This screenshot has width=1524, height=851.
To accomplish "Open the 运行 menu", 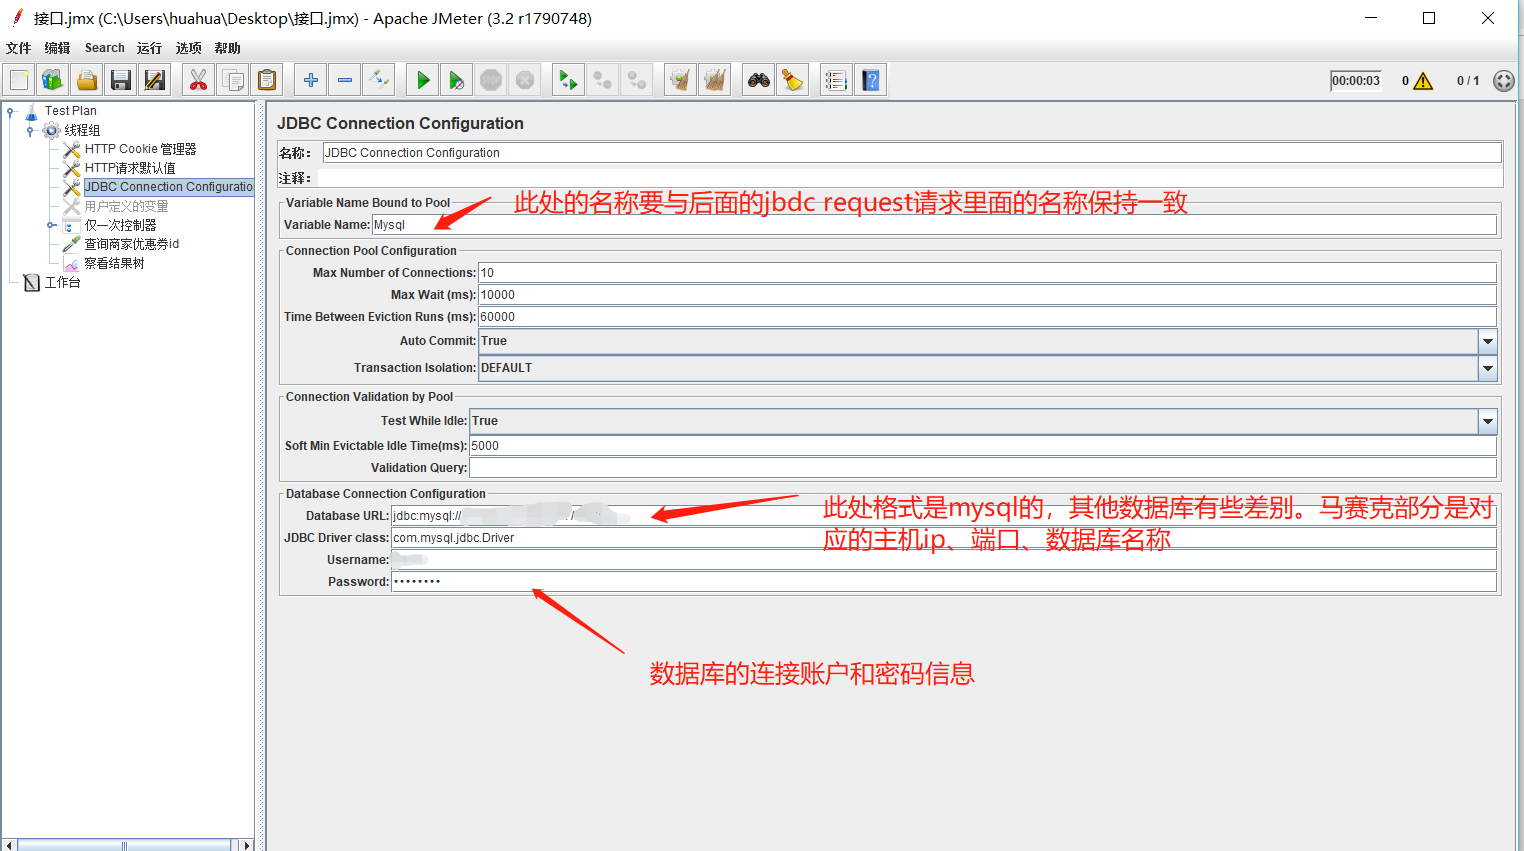I will point(149,48).
